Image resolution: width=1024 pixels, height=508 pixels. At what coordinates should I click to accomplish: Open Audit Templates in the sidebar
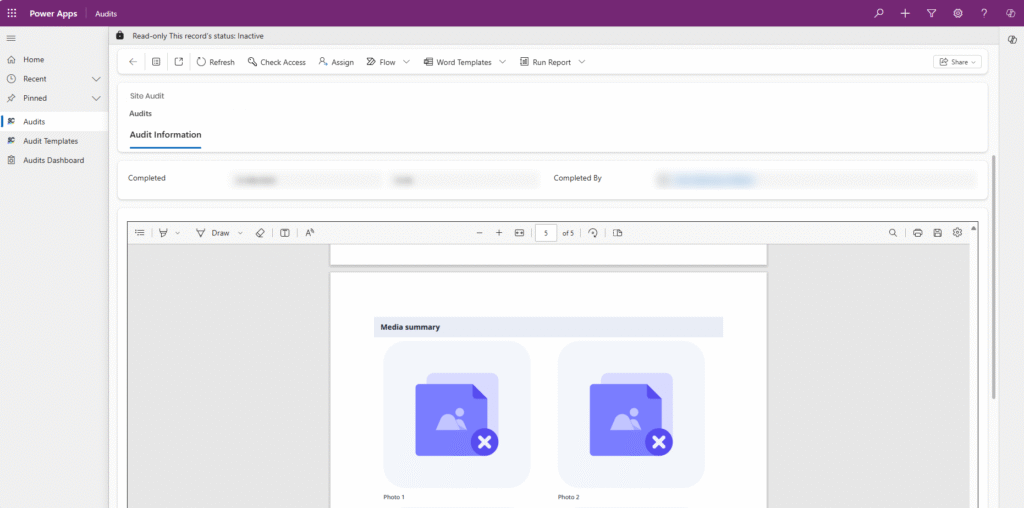click(x=50, y=141)
